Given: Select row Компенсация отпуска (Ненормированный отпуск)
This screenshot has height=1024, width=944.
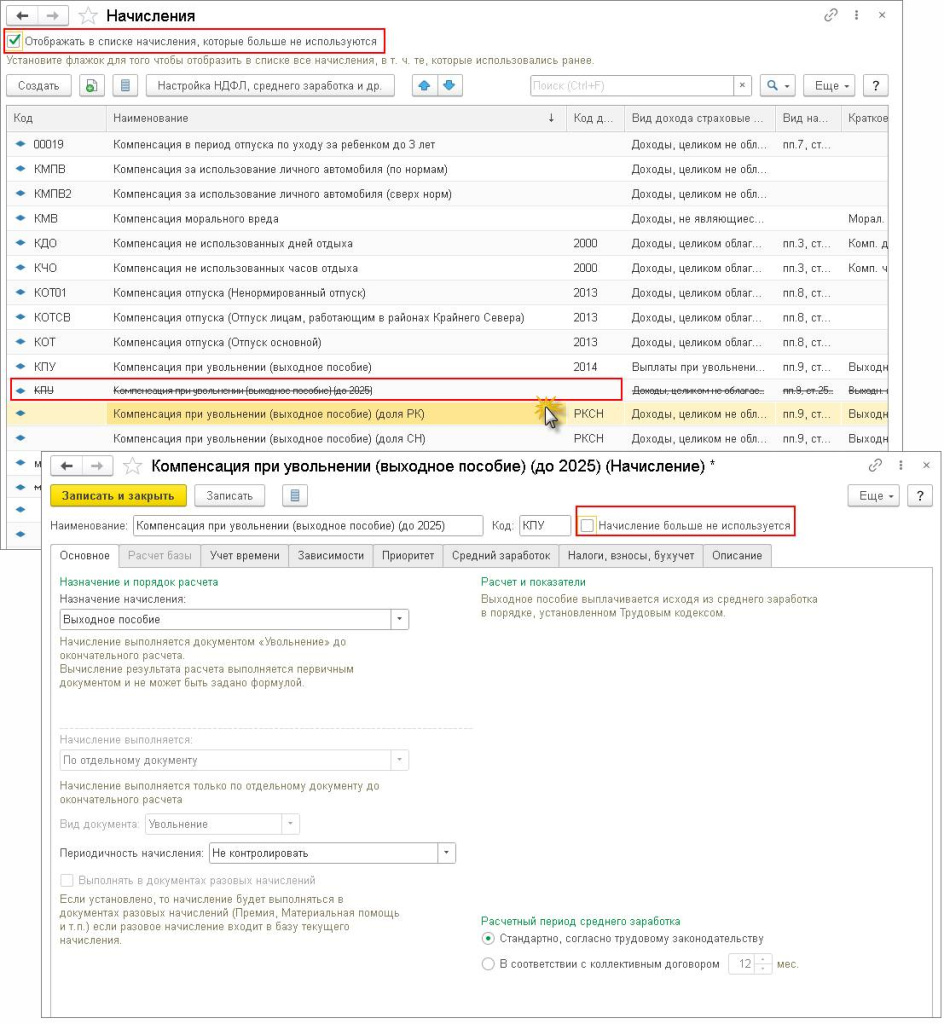Looking at the screenshot, I should point(448,293).
